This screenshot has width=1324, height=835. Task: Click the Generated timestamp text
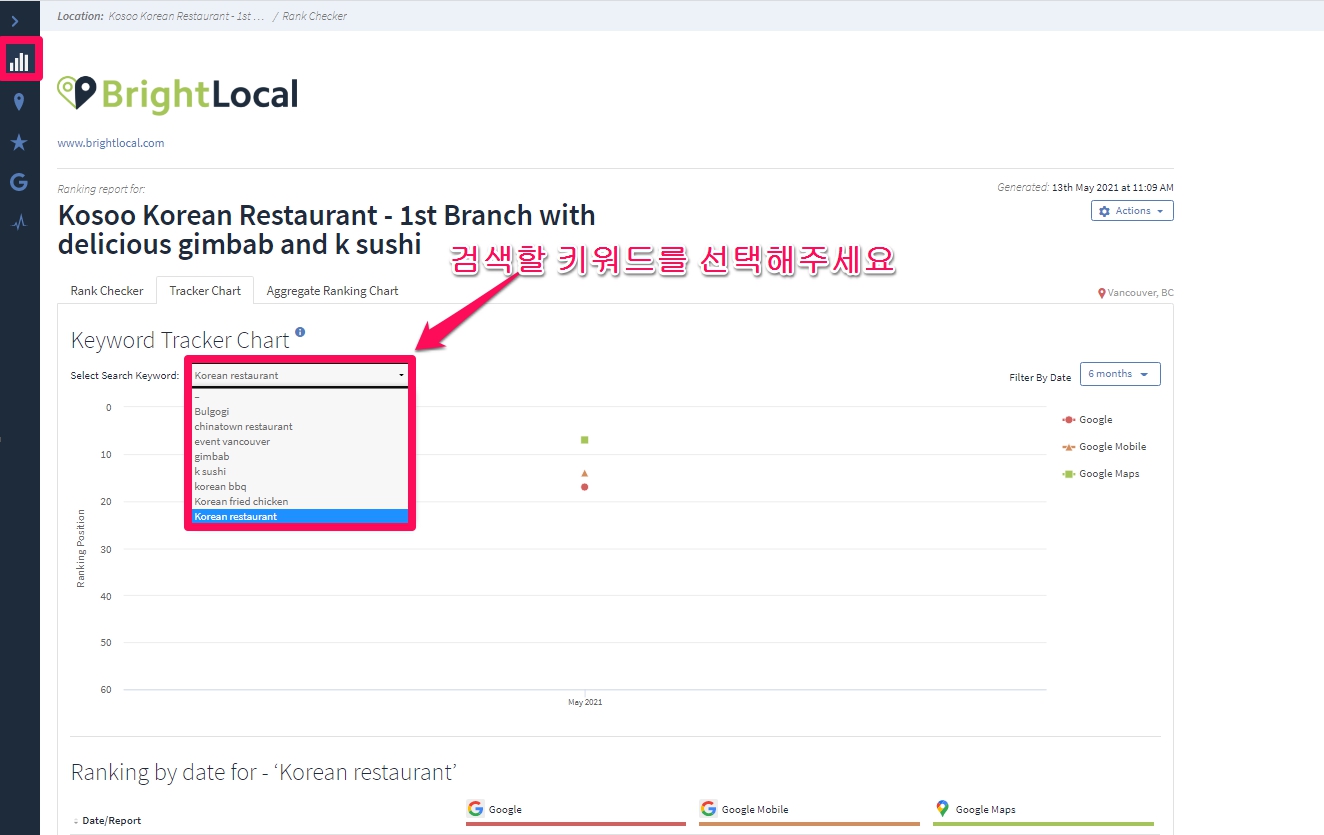click(1085, 187)
